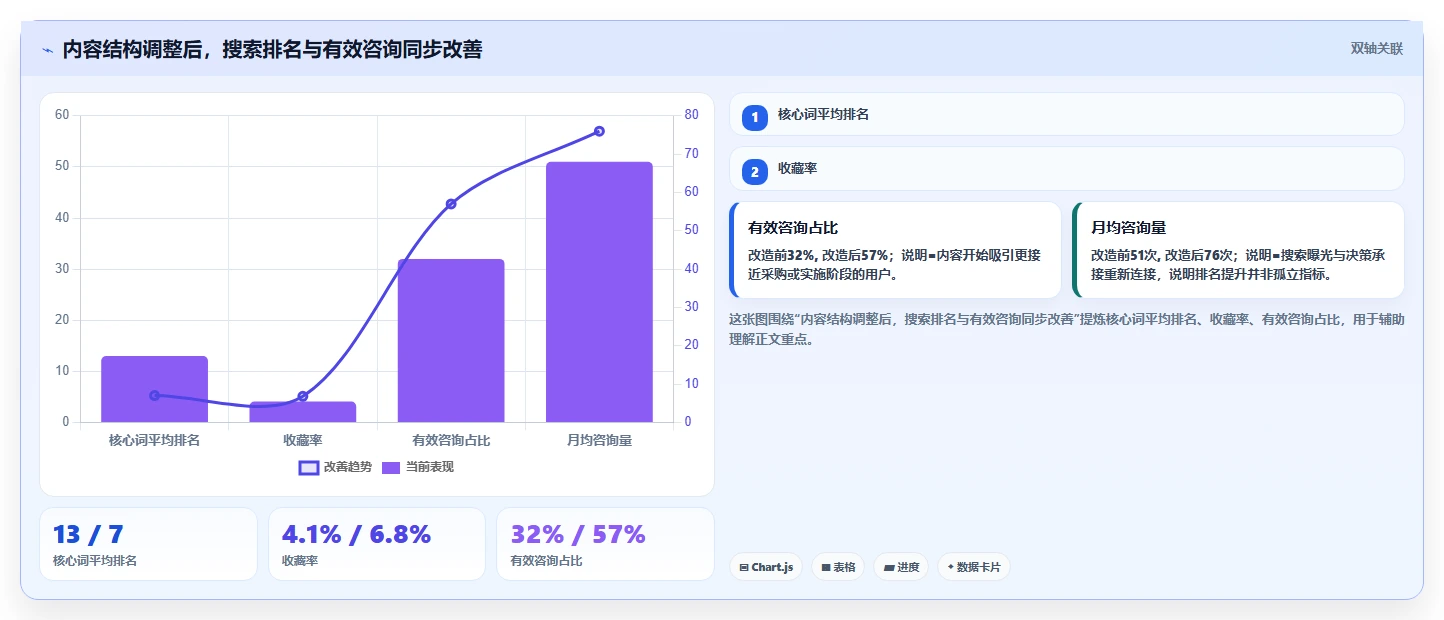Click the trend line point over 核心词平均排名

point(154,396)
